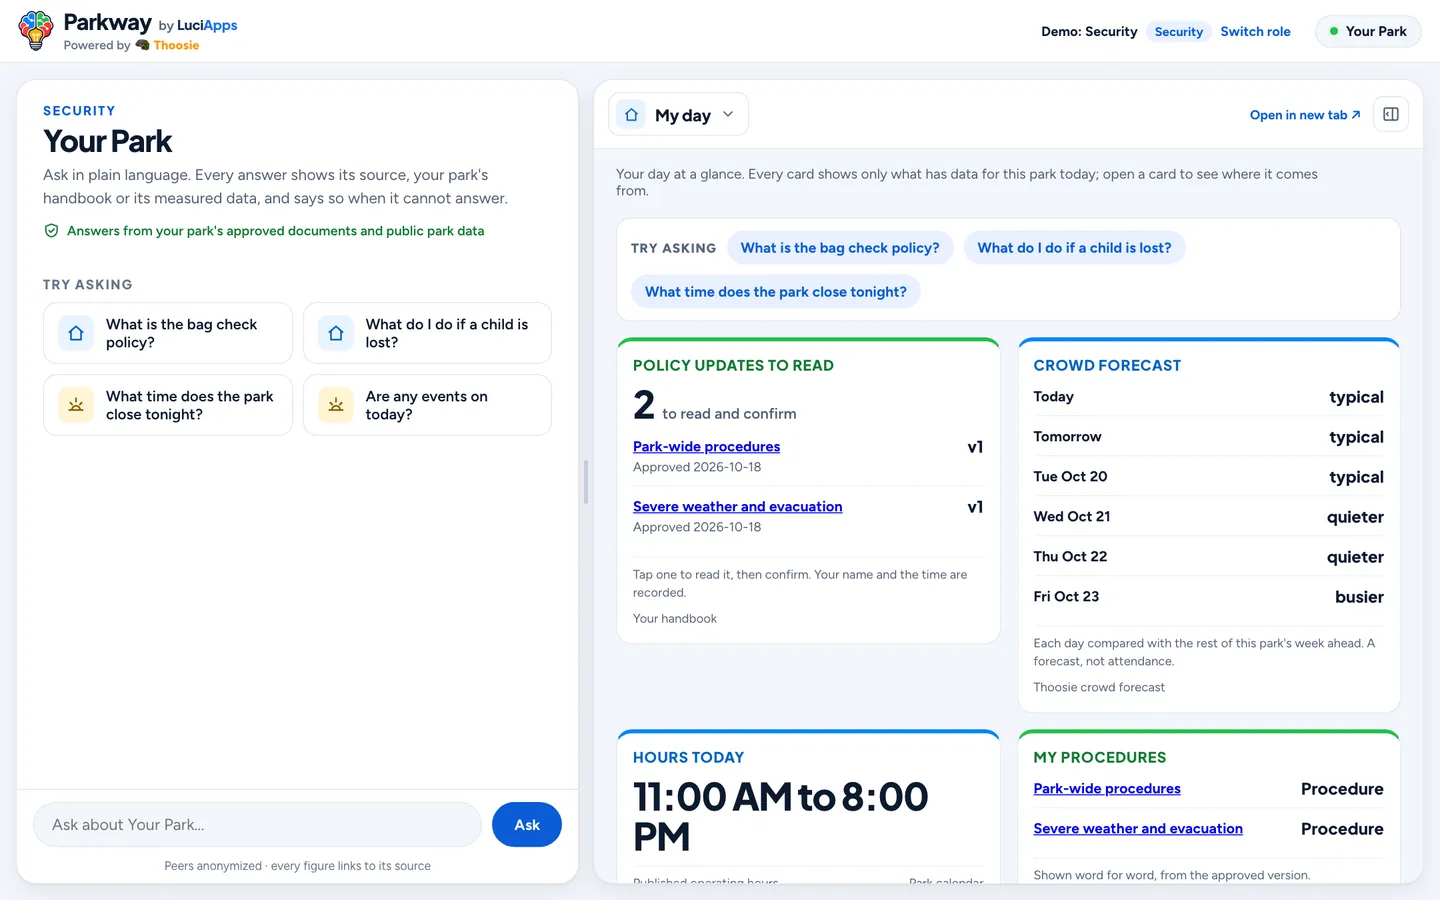
Task: Click the green Your Park status dot
Action: point(1333,32)
